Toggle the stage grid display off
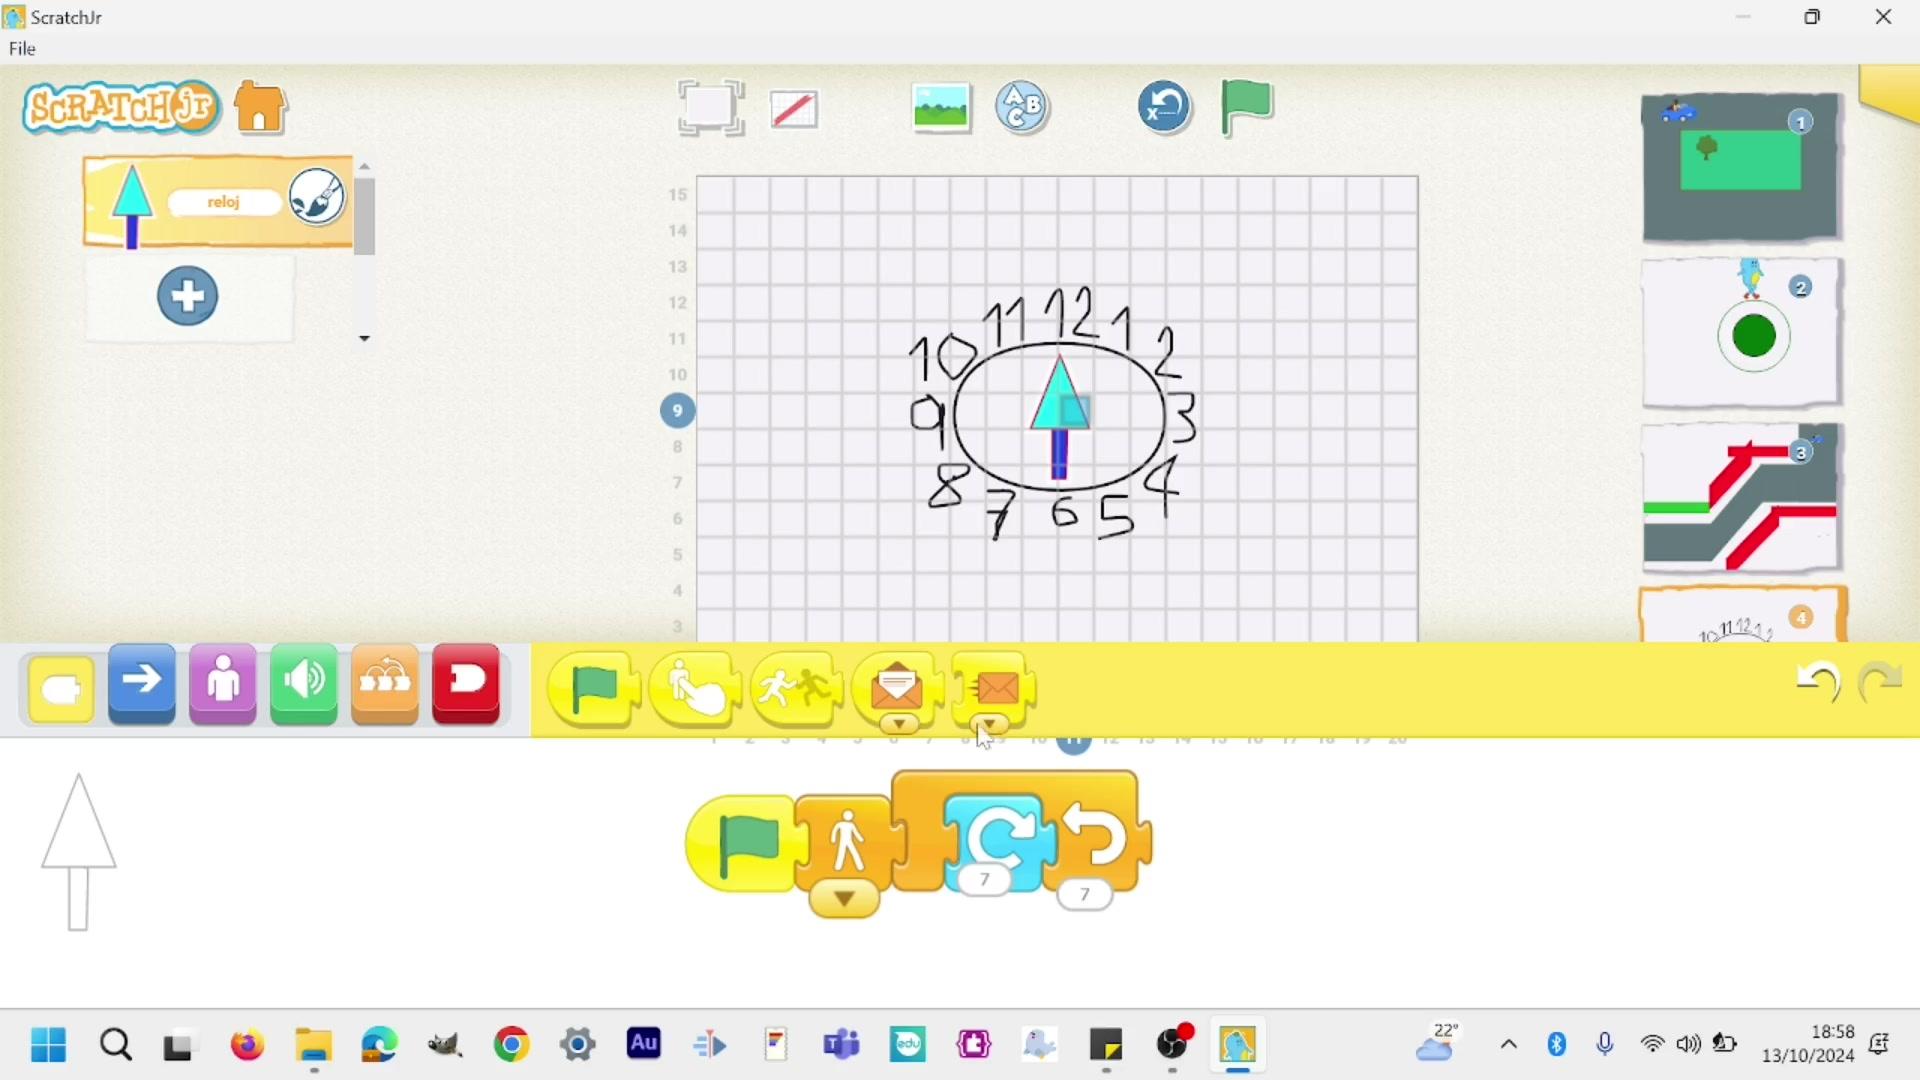1920x1080 pixels. [795, 108]
